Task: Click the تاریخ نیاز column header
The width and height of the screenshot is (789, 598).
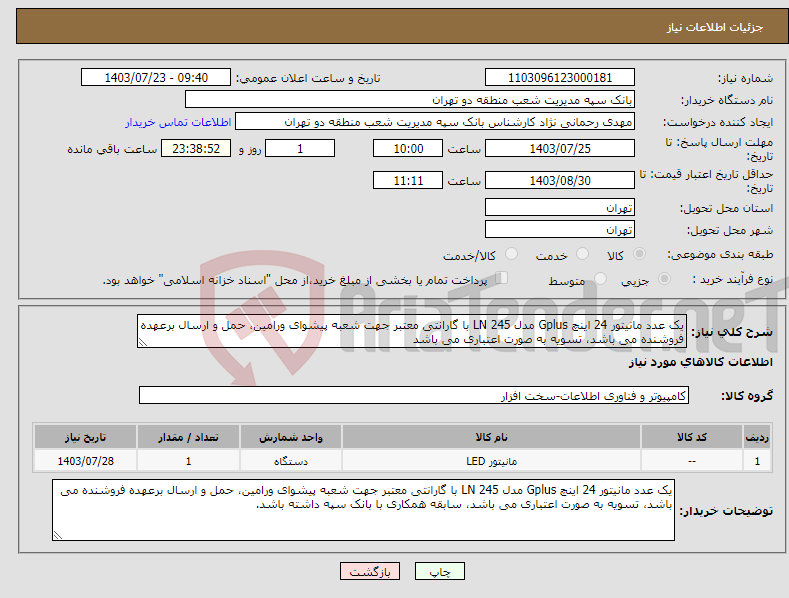Action: click(x=86, y=437)
